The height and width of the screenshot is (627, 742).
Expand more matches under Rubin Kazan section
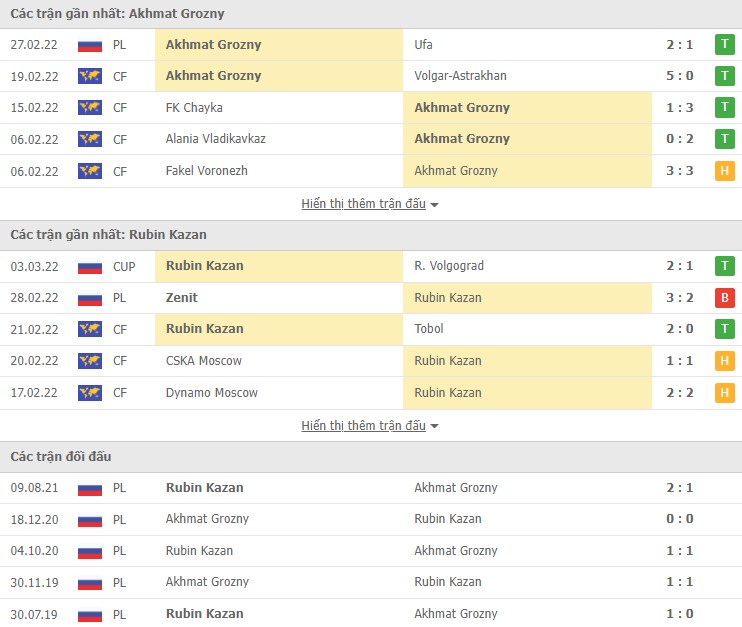point(364,426)
